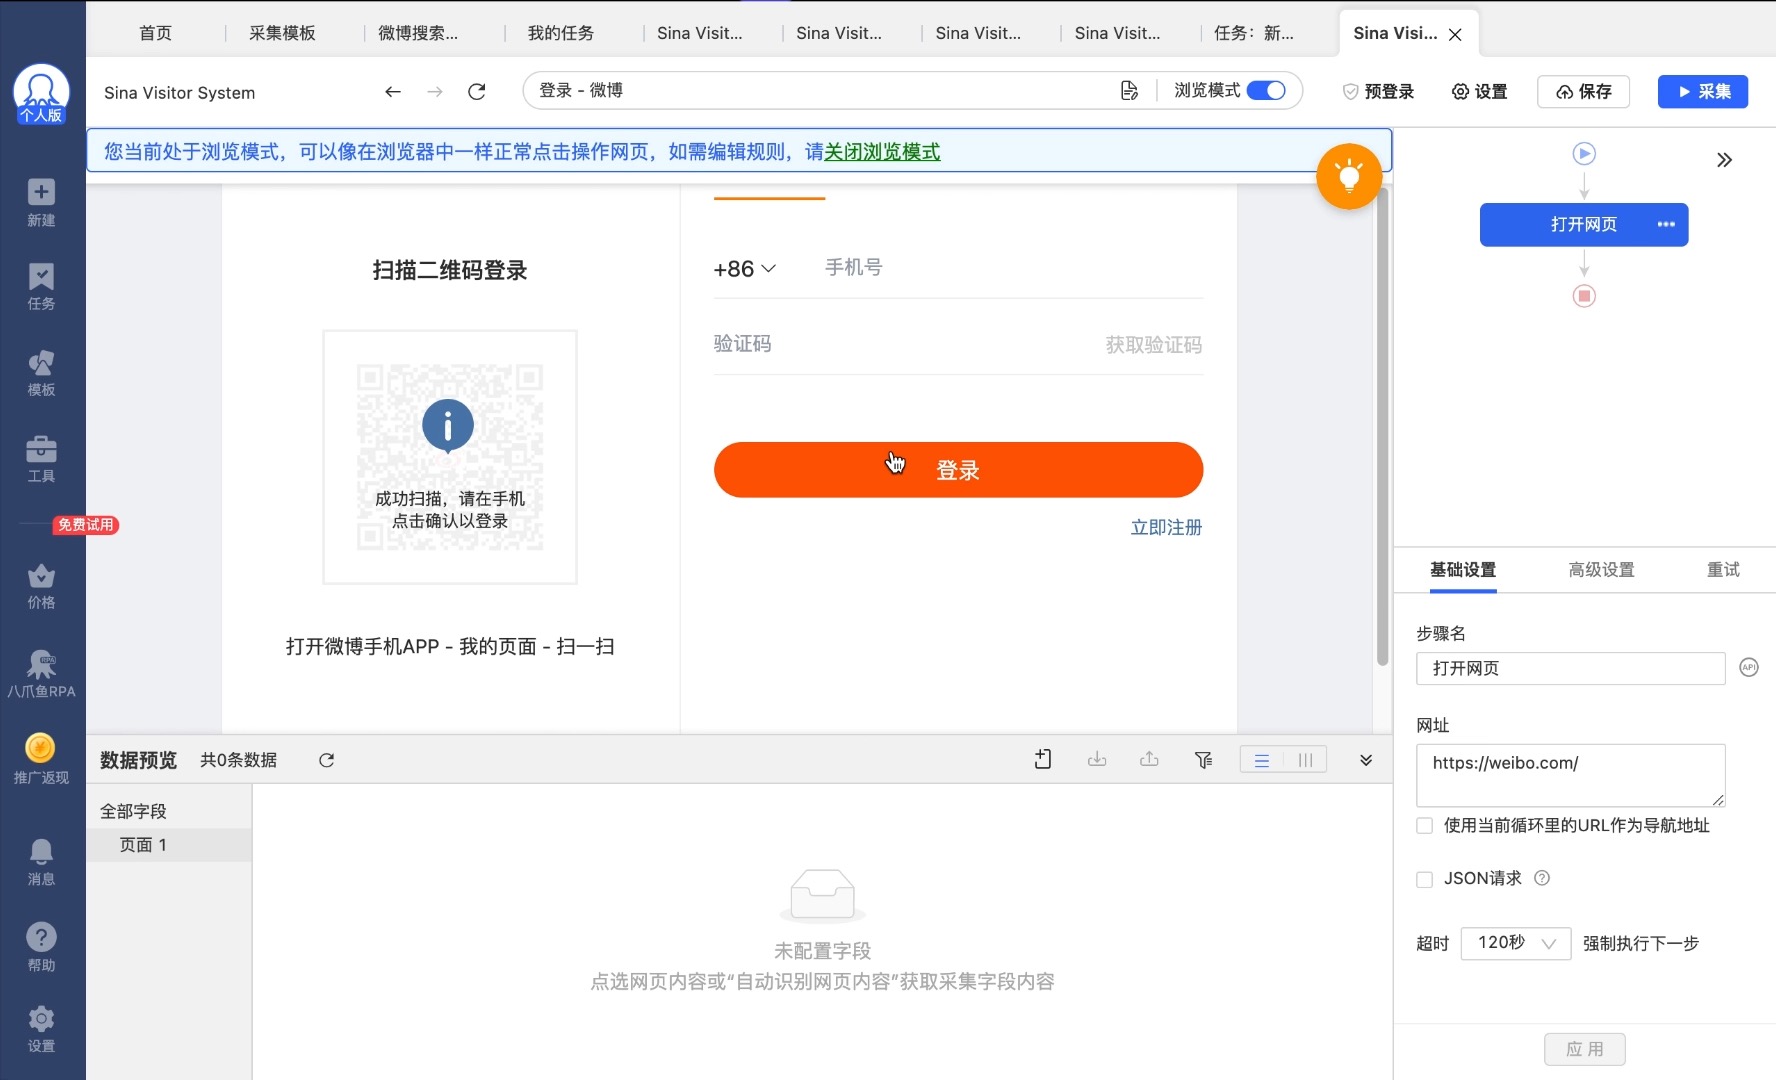Switch to the 我的任务 tab
This screenshot has width=1776, height=1080.
pyautogui.click(x=561, y=33)
